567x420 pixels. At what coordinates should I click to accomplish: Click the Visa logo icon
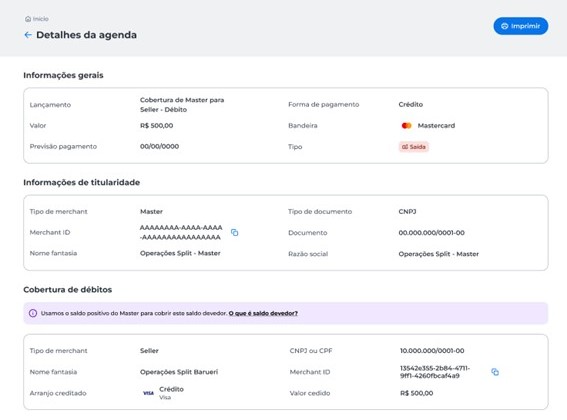148,393
